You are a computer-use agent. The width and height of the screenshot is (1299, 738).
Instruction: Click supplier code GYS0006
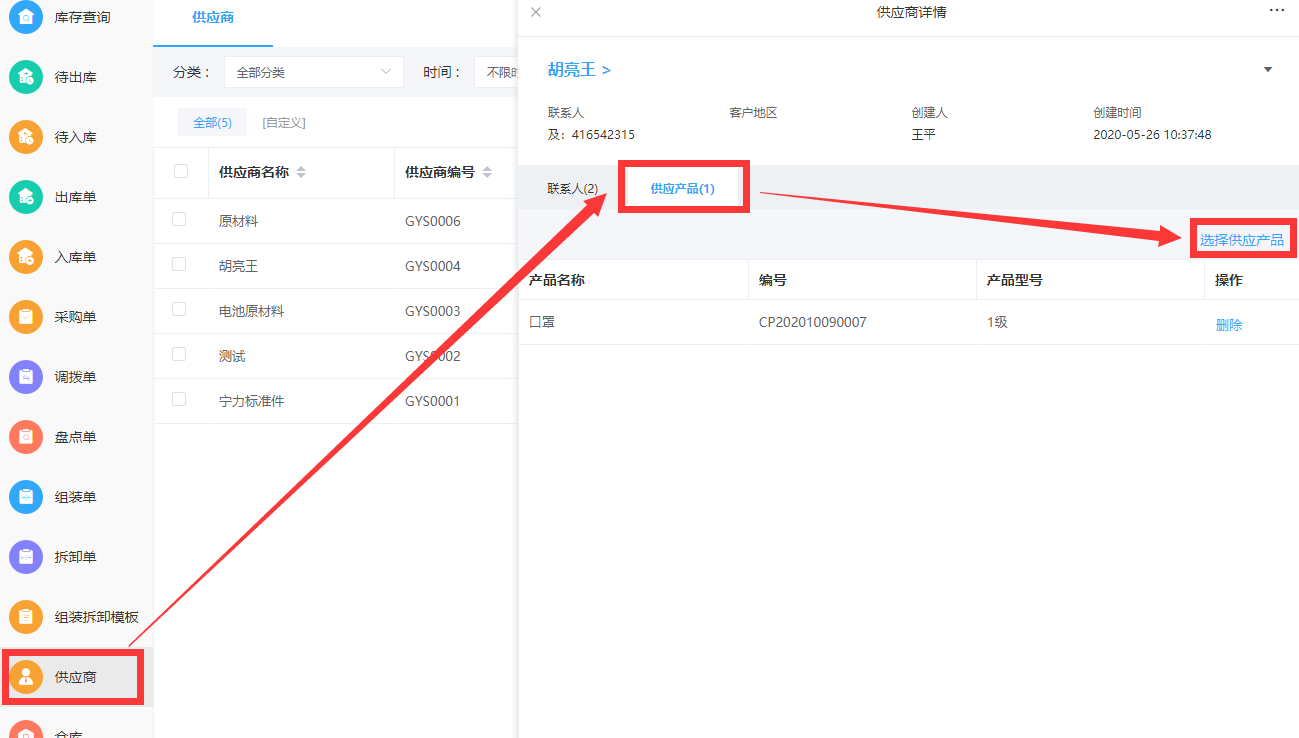tap(433, 221)
